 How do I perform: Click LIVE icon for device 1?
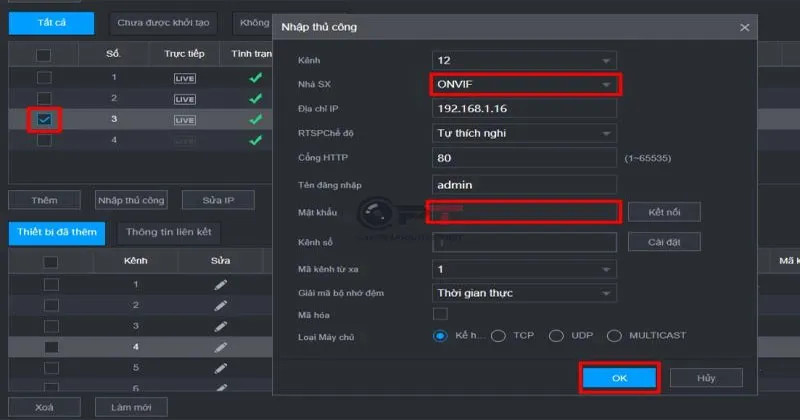[185, 78]
